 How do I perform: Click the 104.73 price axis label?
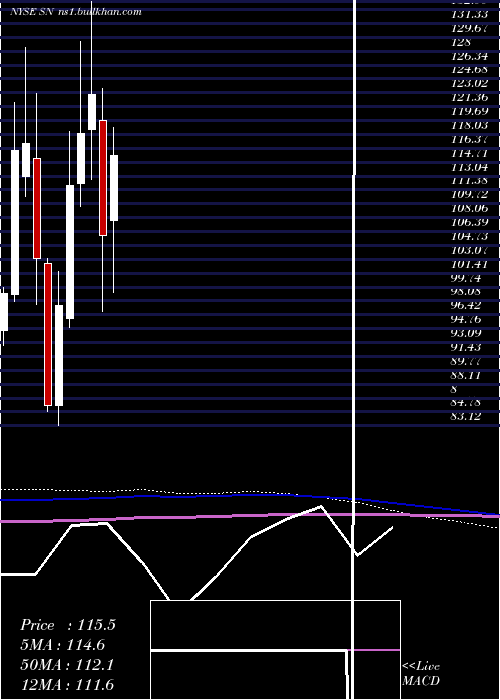click(470, 236)
